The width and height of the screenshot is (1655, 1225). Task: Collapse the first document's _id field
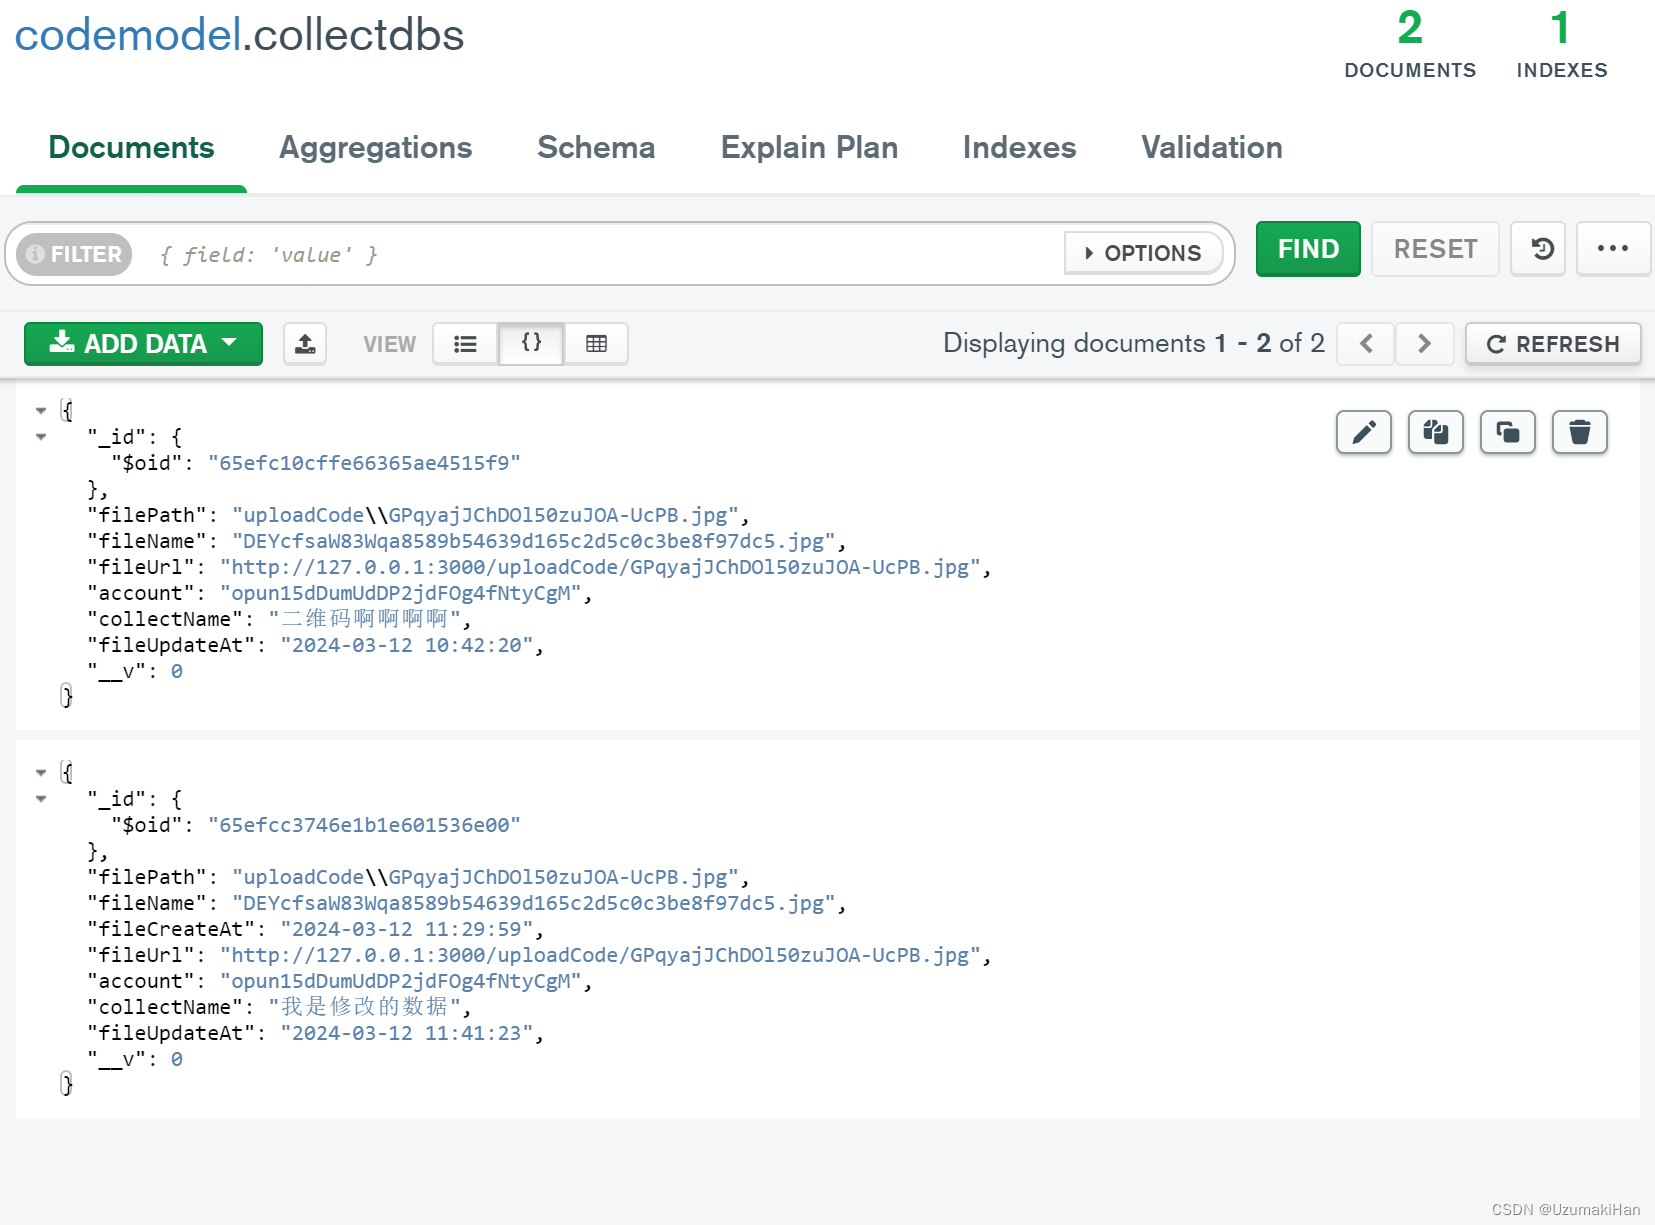pos(41,436)
